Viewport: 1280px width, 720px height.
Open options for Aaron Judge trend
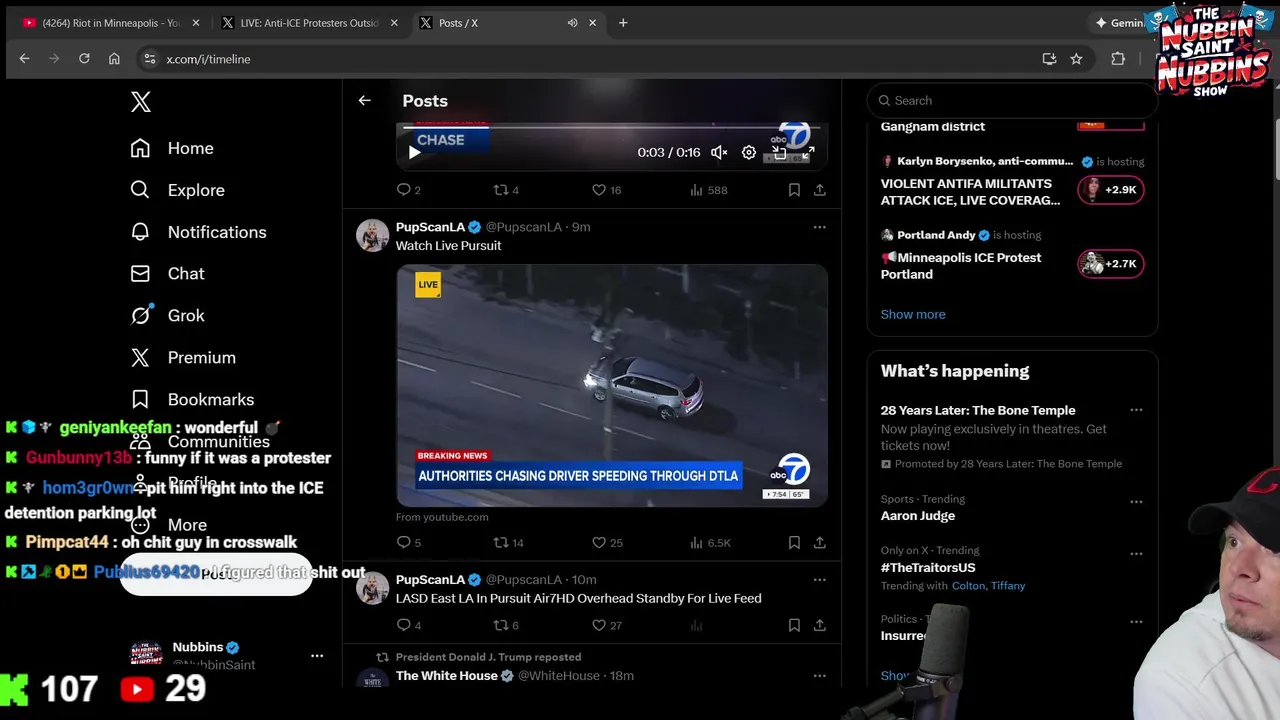(x=1136, y=502)
